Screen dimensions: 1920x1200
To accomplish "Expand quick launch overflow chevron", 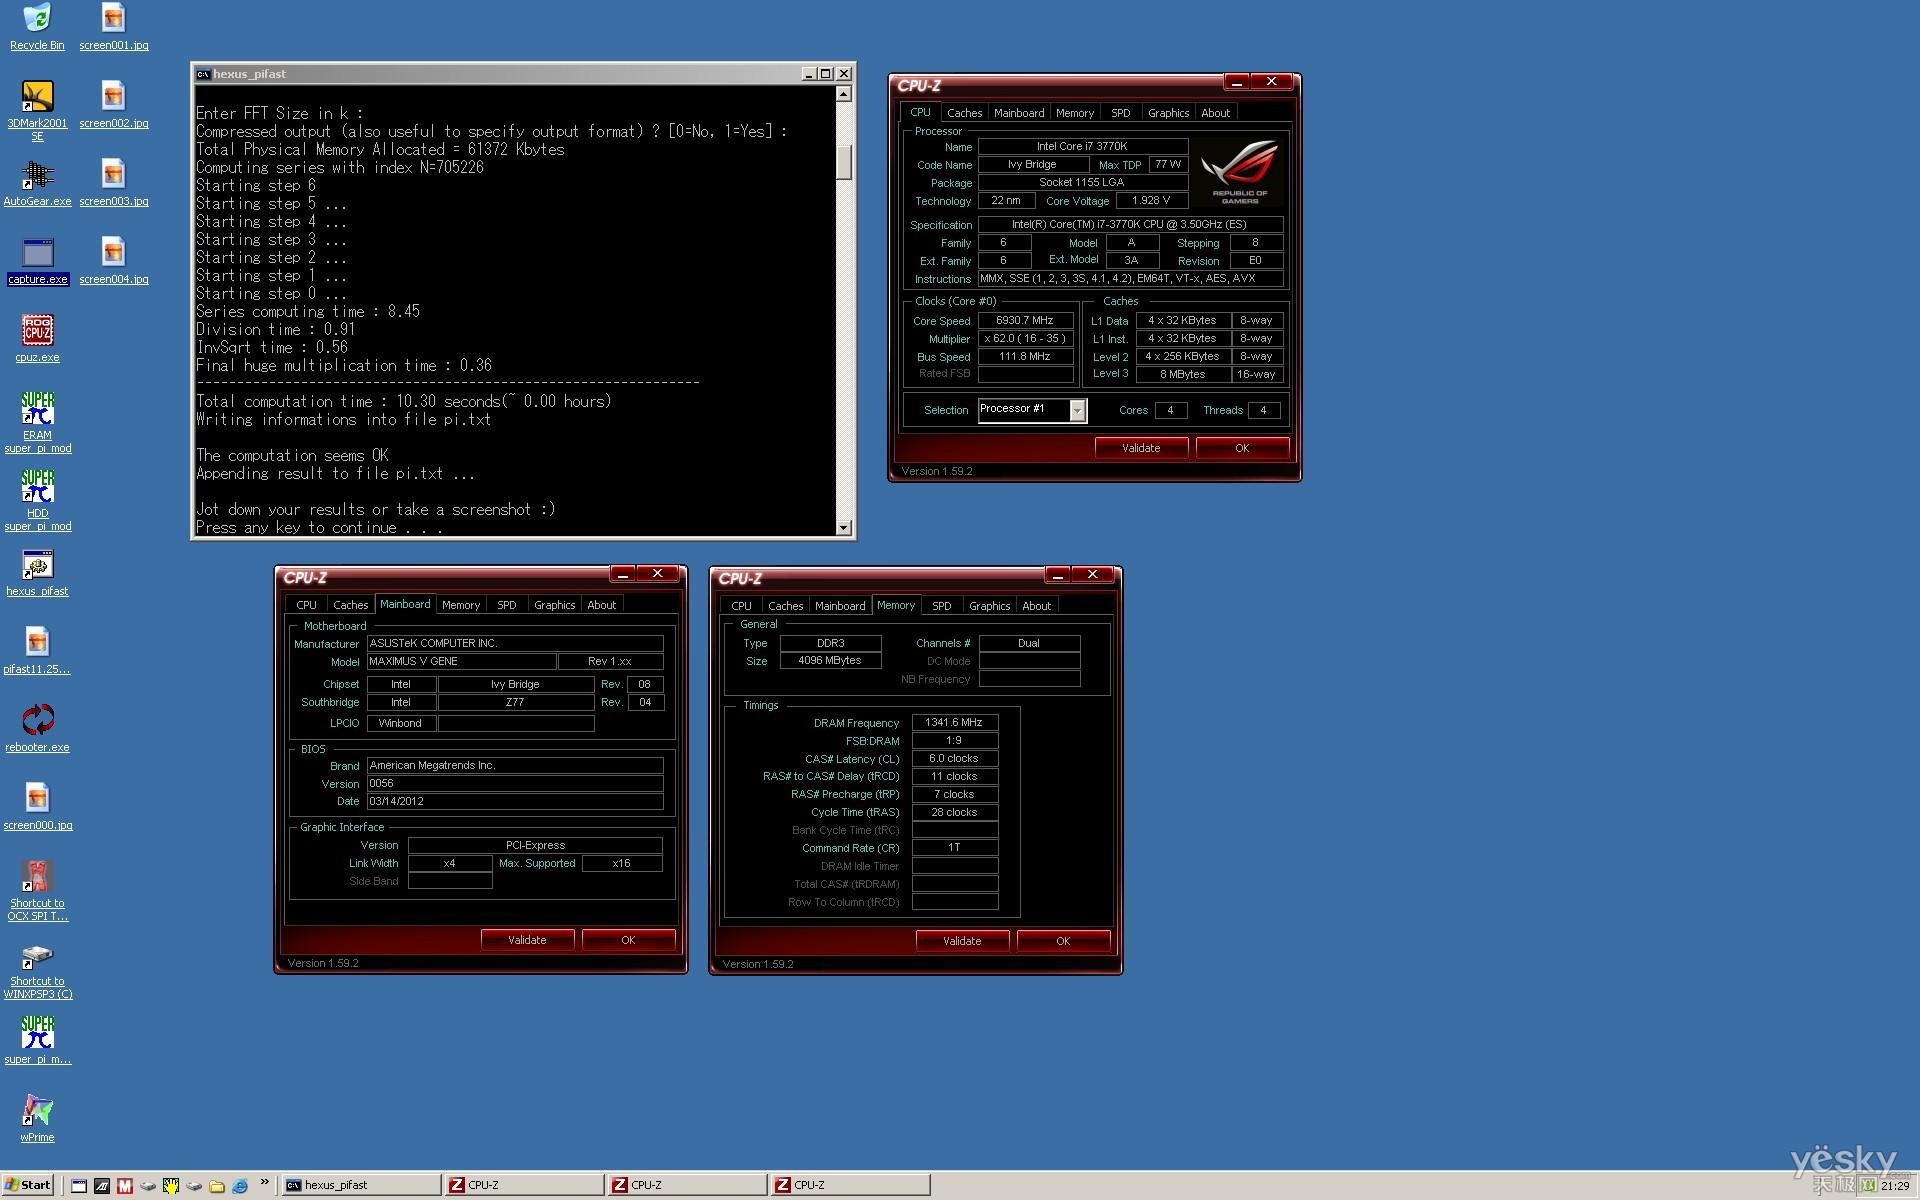I will (265, 1183).
